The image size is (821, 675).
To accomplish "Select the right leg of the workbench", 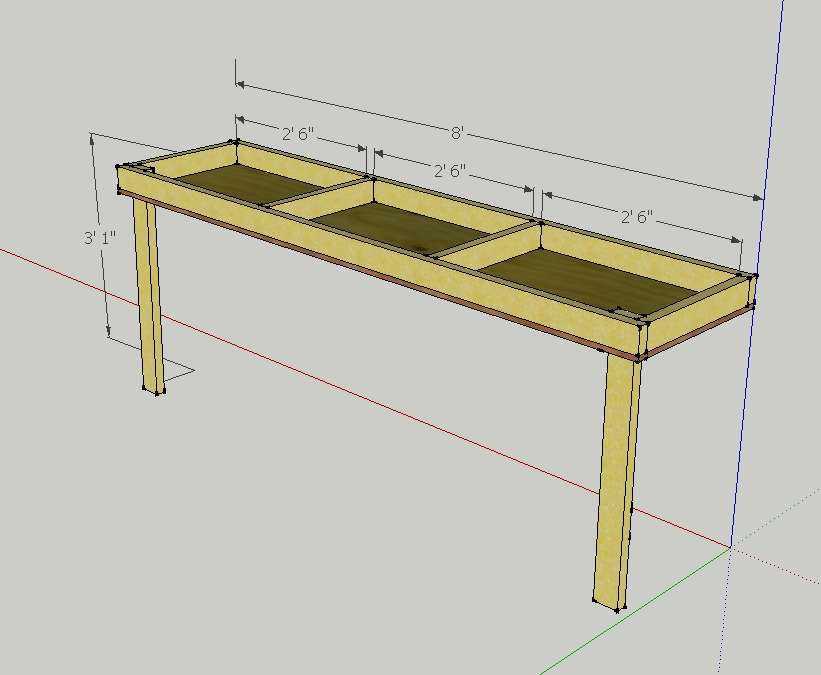I will point(617,482).
